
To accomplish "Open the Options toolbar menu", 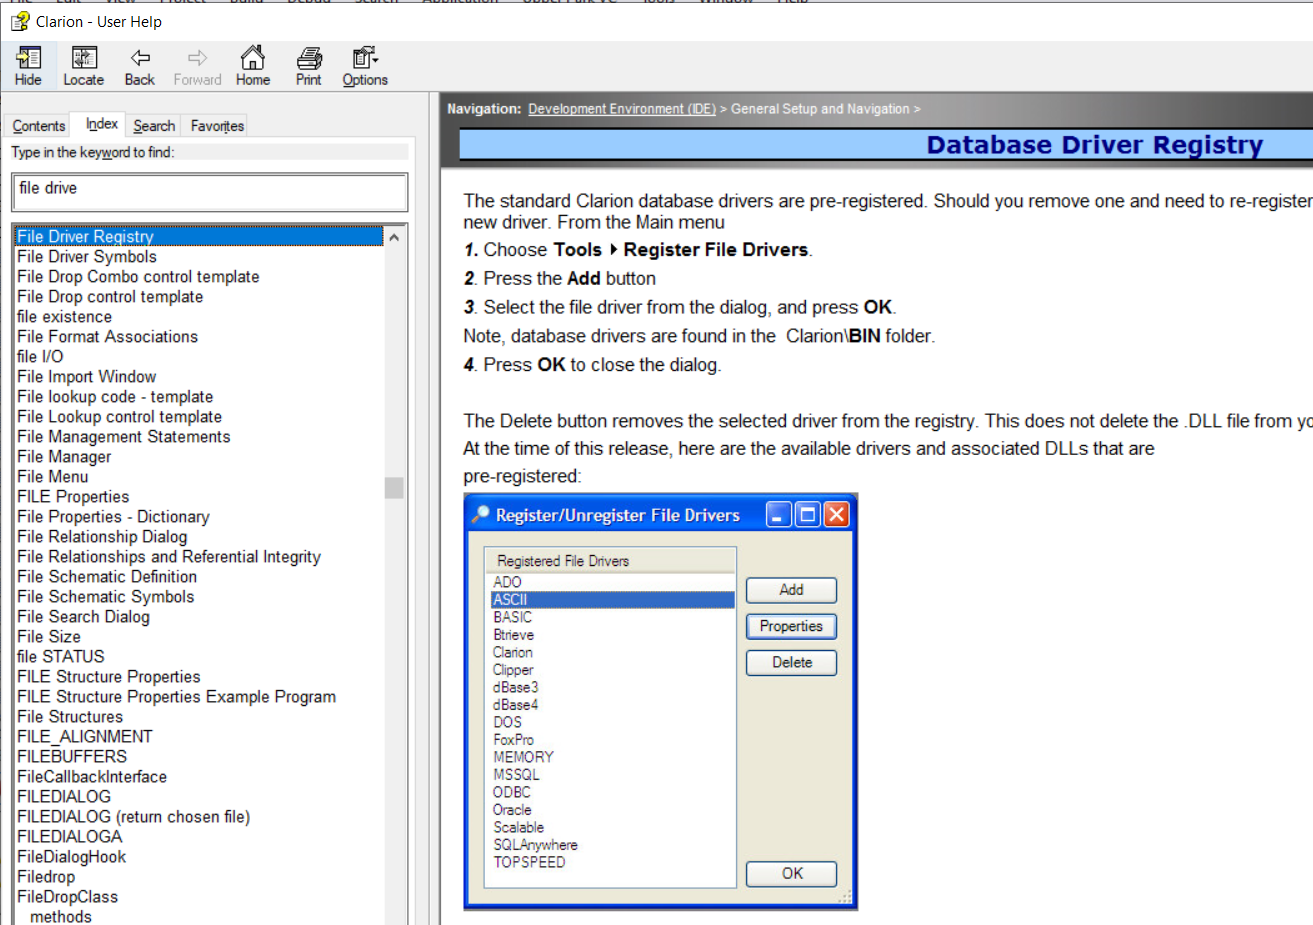I will pos(365,66).
